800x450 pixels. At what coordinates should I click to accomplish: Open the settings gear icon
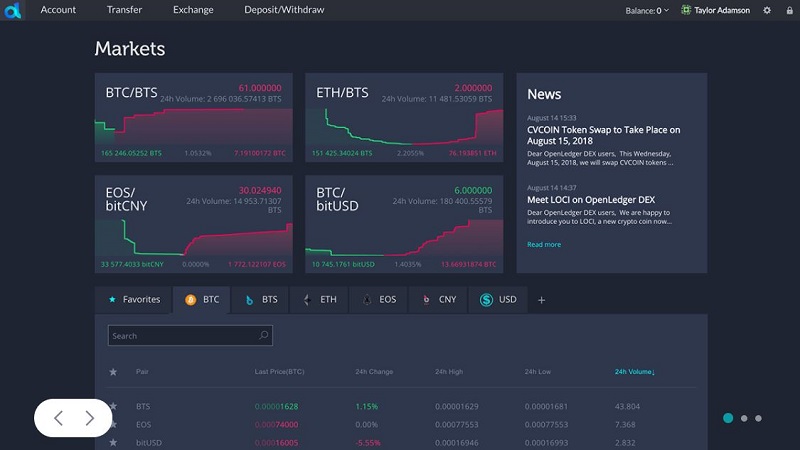point(767,10)
